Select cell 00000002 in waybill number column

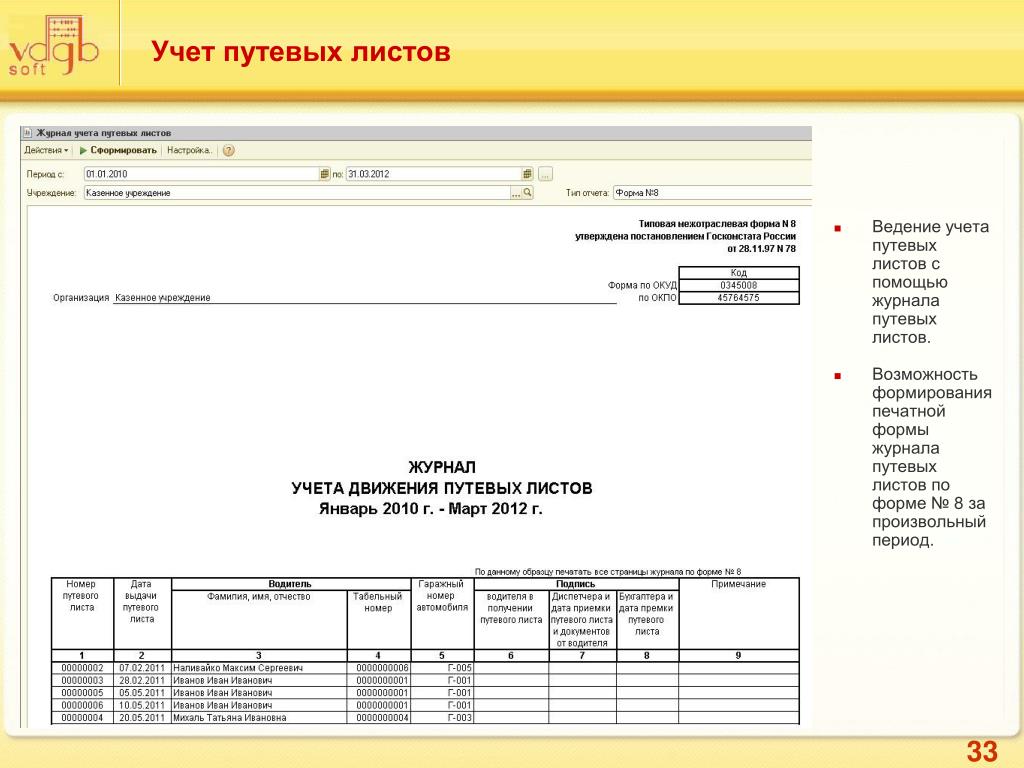pyautogui.click(x=82, y=668)
